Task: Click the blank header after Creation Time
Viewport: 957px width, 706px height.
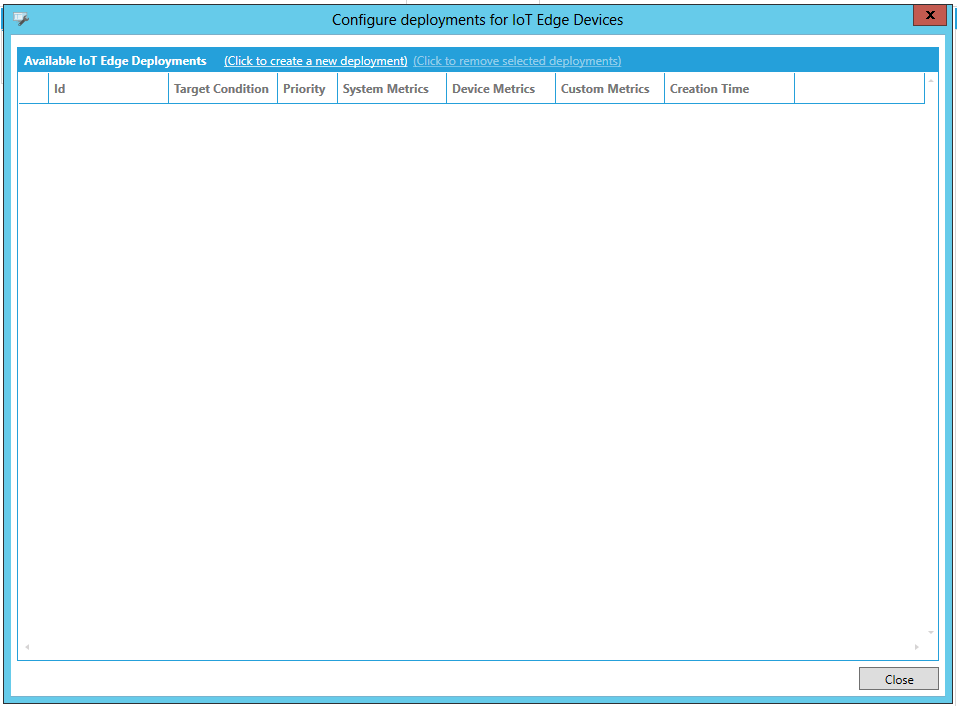Action: point(858,89)
